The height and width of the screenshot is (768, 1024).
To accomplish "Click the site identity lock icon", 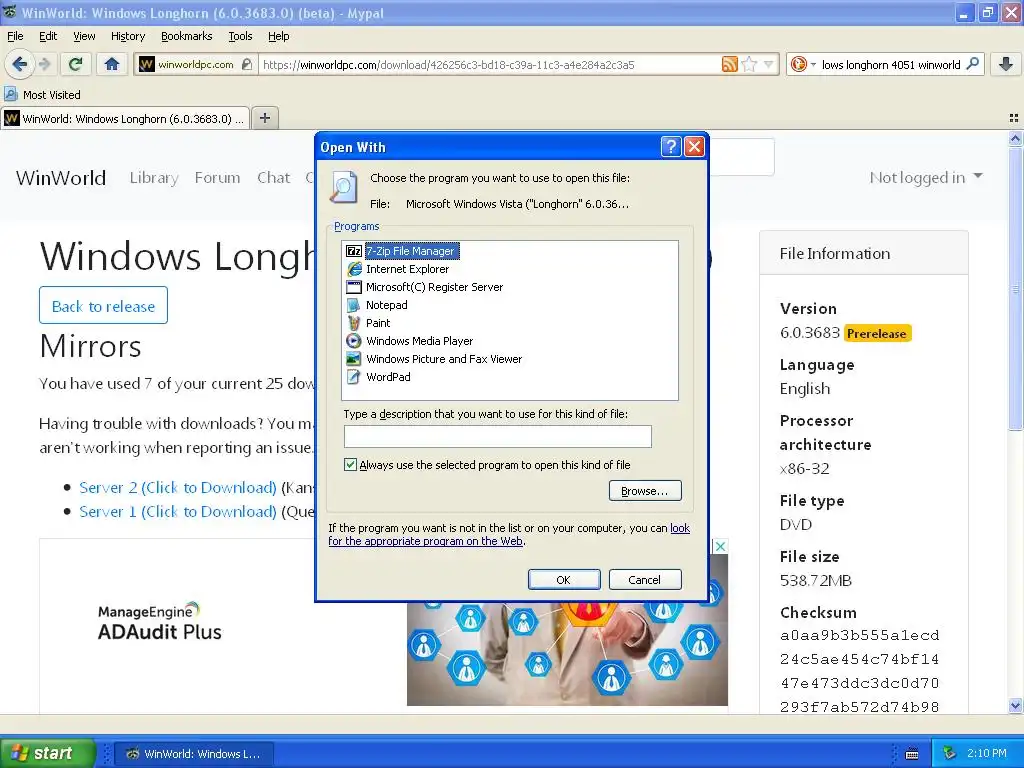I will point(246,64).
